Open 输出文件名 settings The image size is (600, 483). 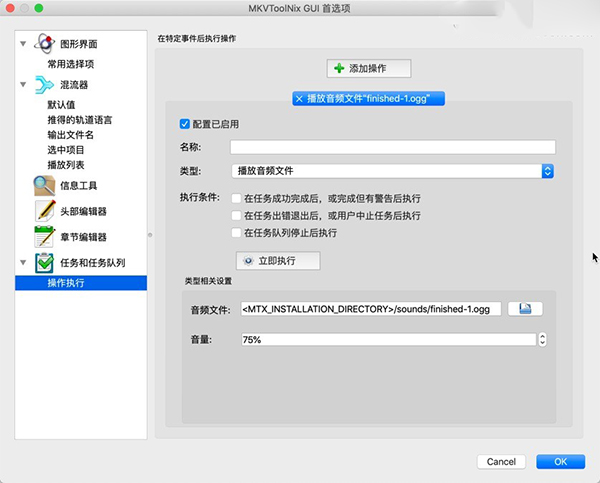pyautogui.click(x=70, y=135)
